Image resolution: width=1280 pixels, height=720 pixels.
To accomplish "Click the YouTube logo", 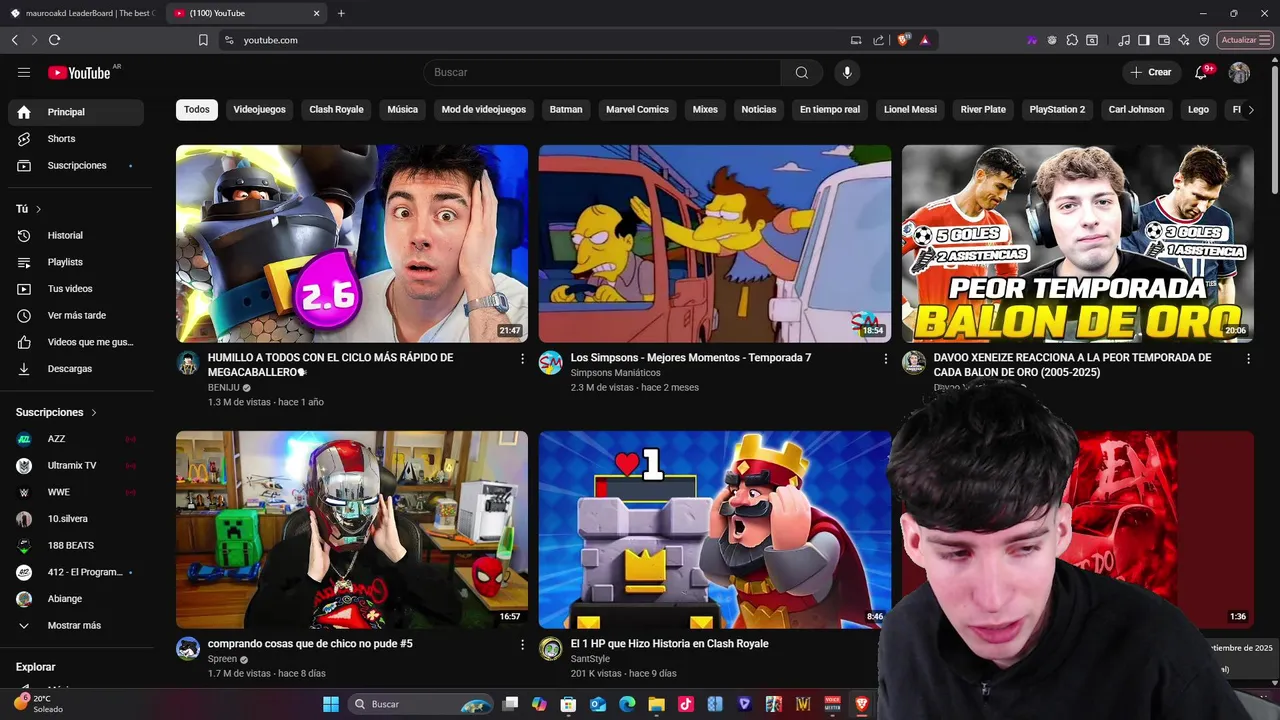I will (80, 72).
